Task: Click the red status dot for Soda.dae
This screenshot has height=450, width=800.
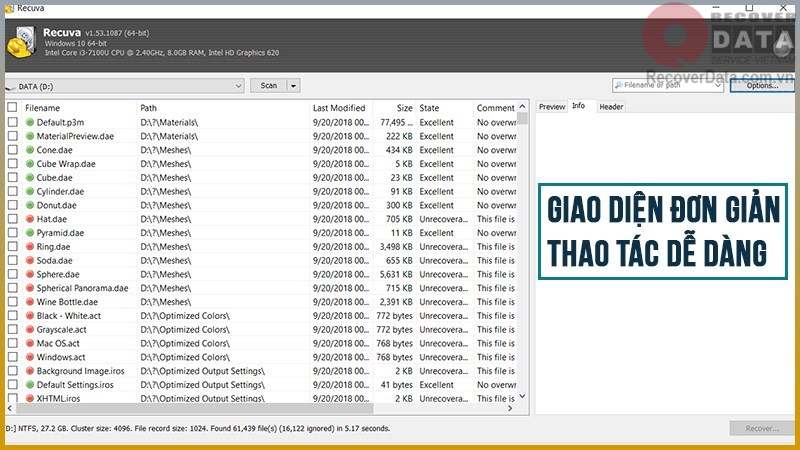Action: pyautogui.click(x=30, y=260)
